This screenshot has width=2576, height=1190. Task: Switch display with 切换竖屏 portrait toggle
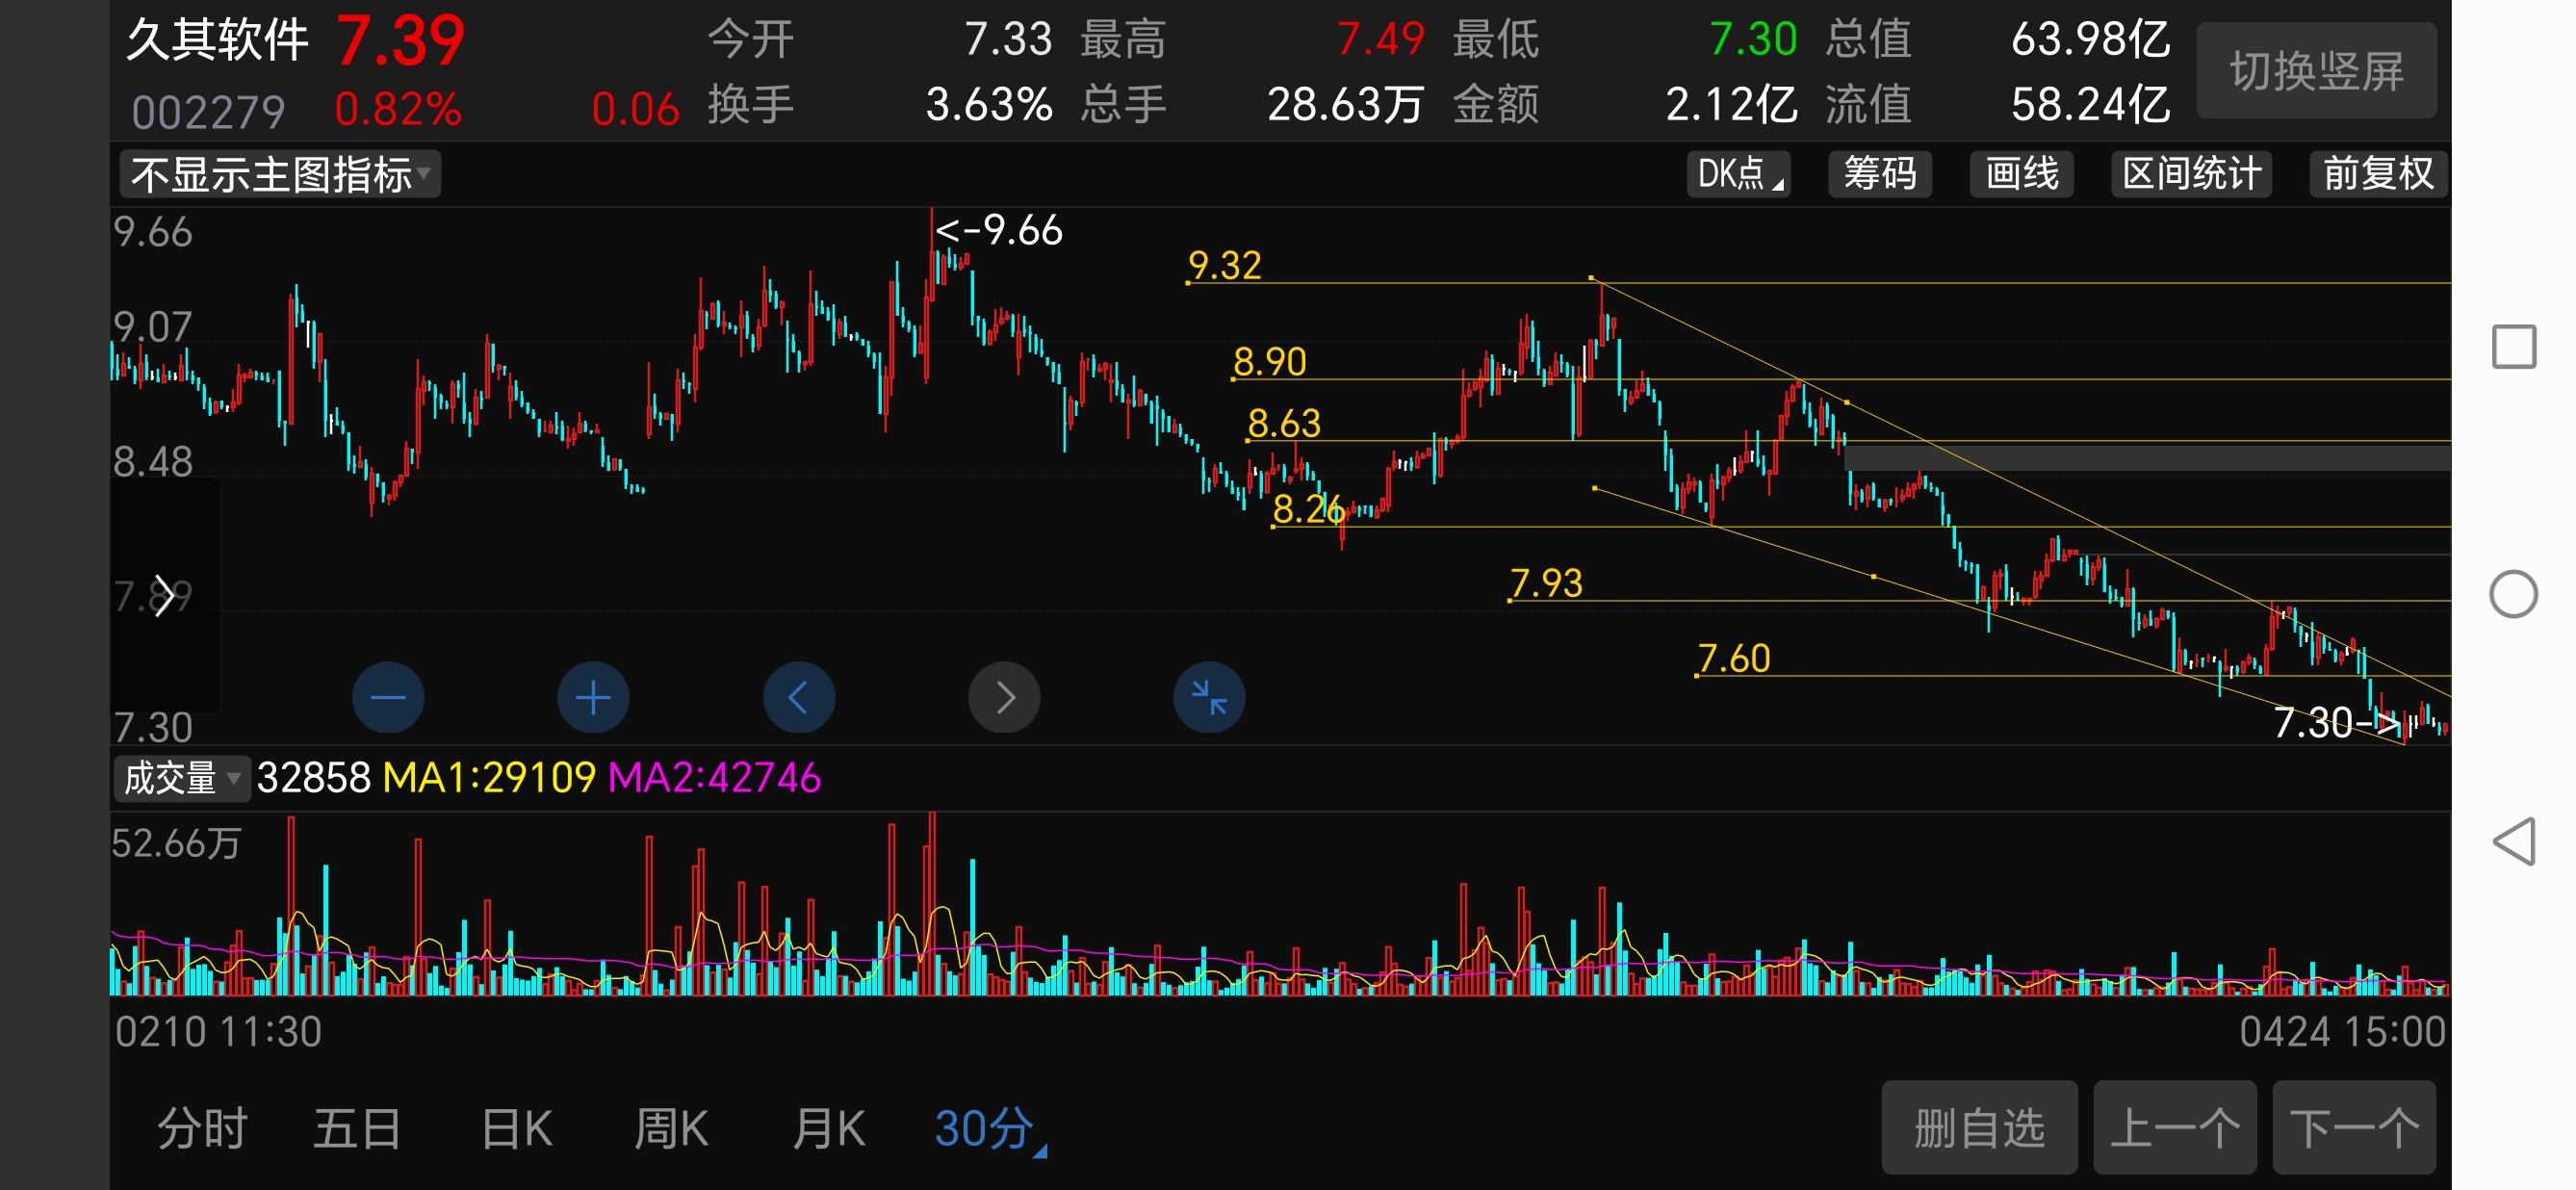(x=2316, y=70)
